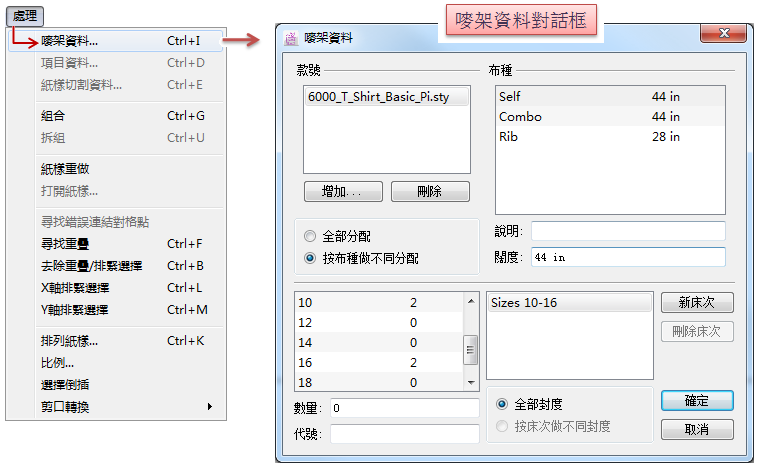Viewport: 758px width, 465px height.
Task: Close the 嘜架資料 dialog
Action: [x=723, y=33]
